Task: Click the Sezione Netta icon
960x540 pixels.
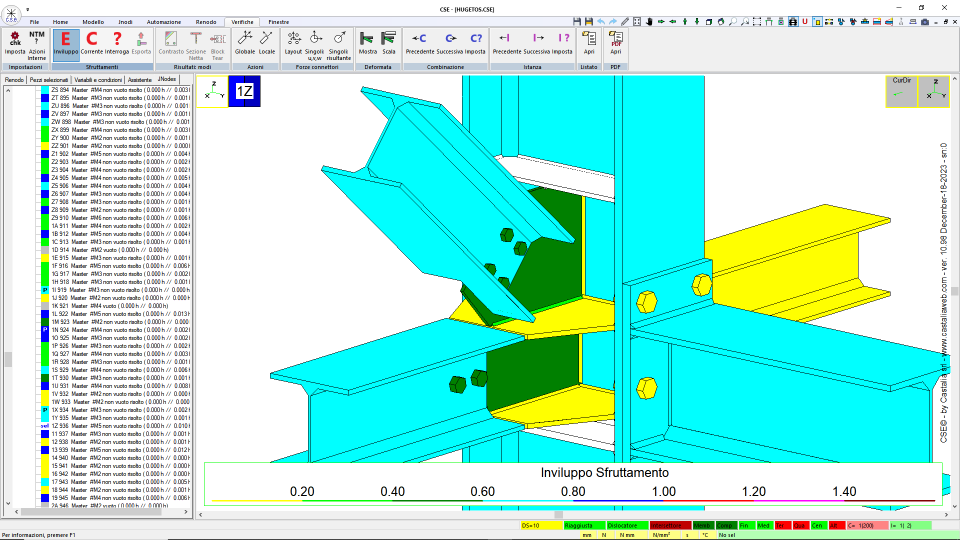Action: pos(196,45)
